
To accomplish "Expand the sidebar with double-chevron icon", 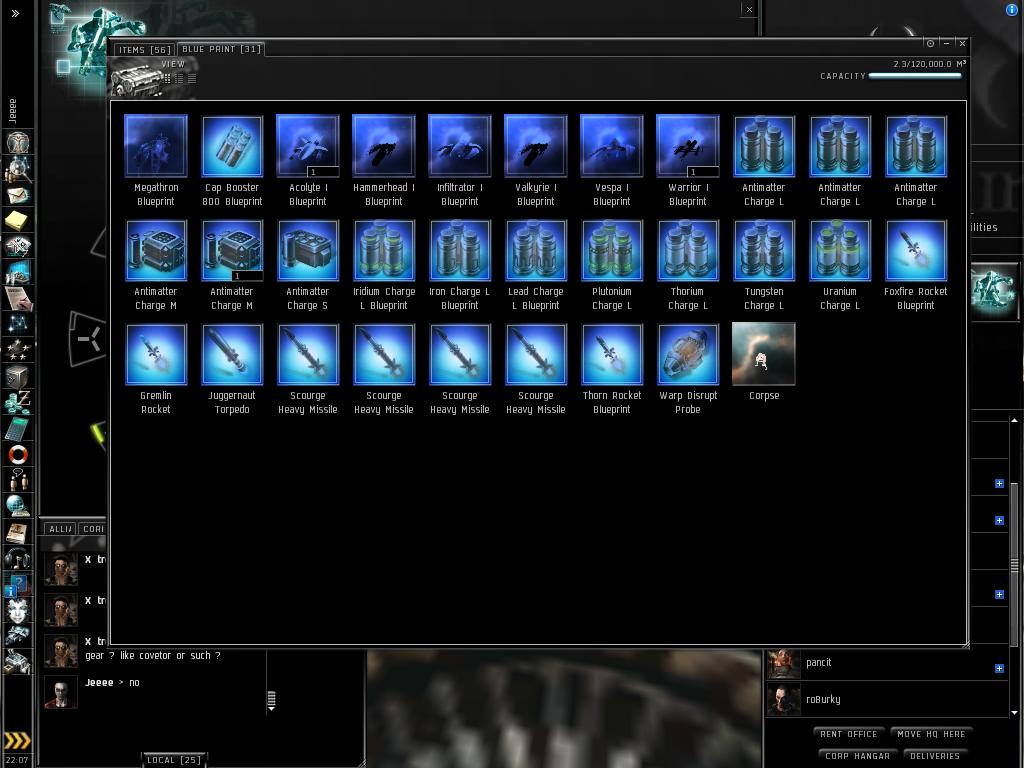I will point(16,13).
